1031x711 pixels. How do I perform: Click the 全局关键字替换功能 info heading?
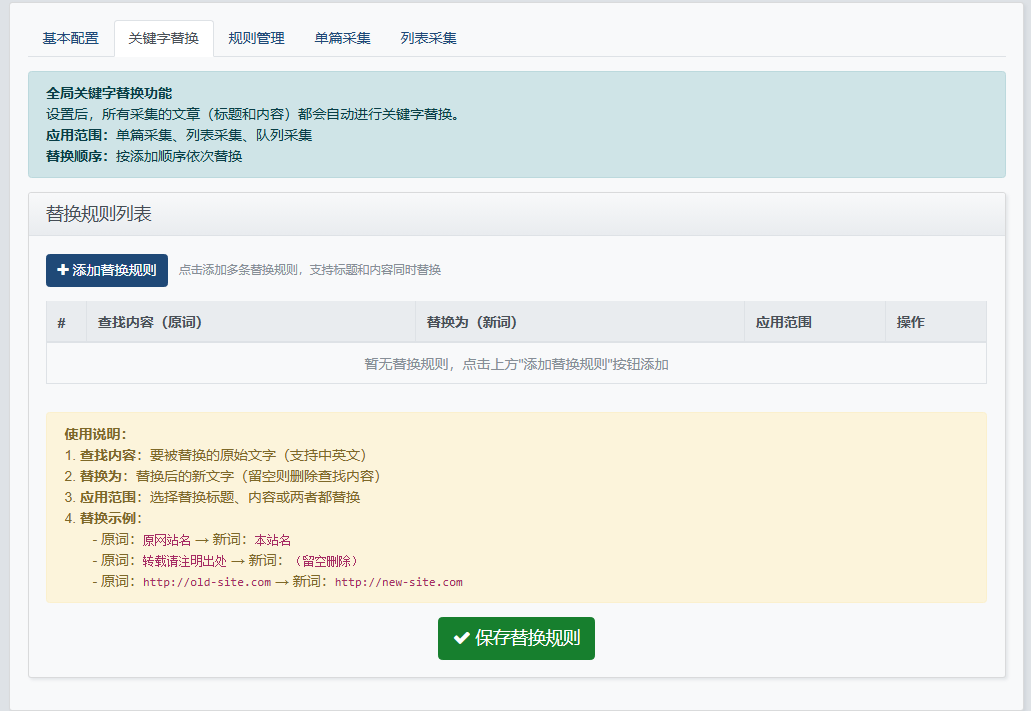[109, 93]
